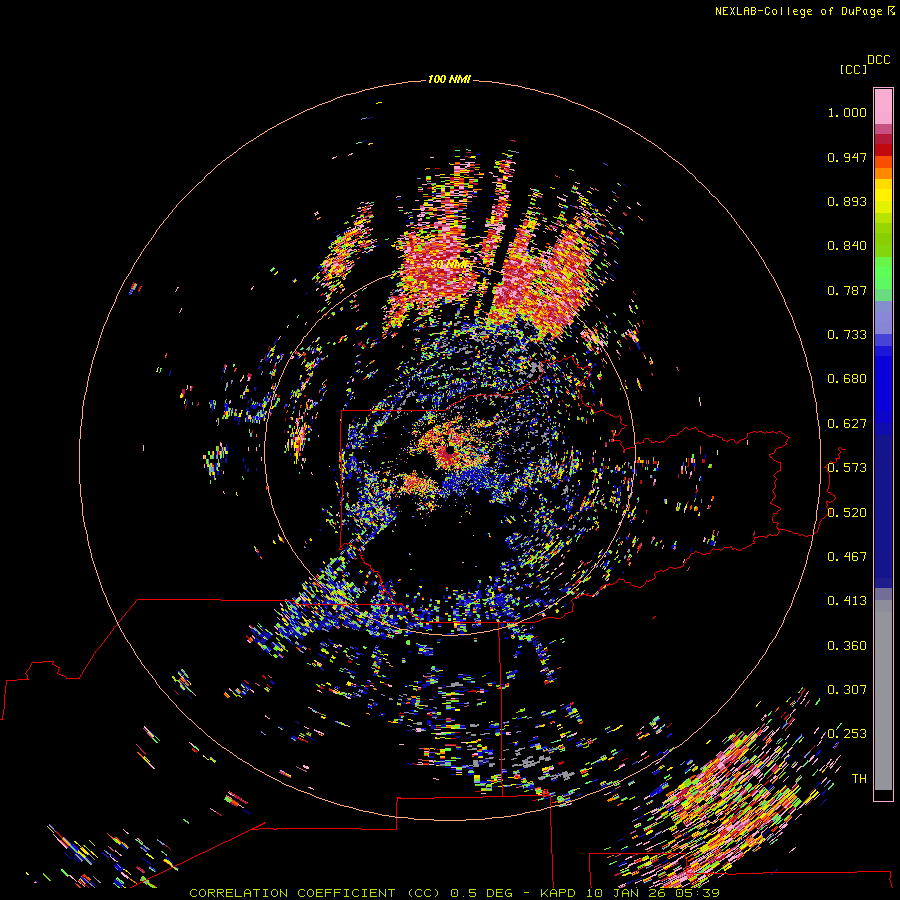Click the DCC product label above the legend
900x900 pixels.
(x=878, y=60)
